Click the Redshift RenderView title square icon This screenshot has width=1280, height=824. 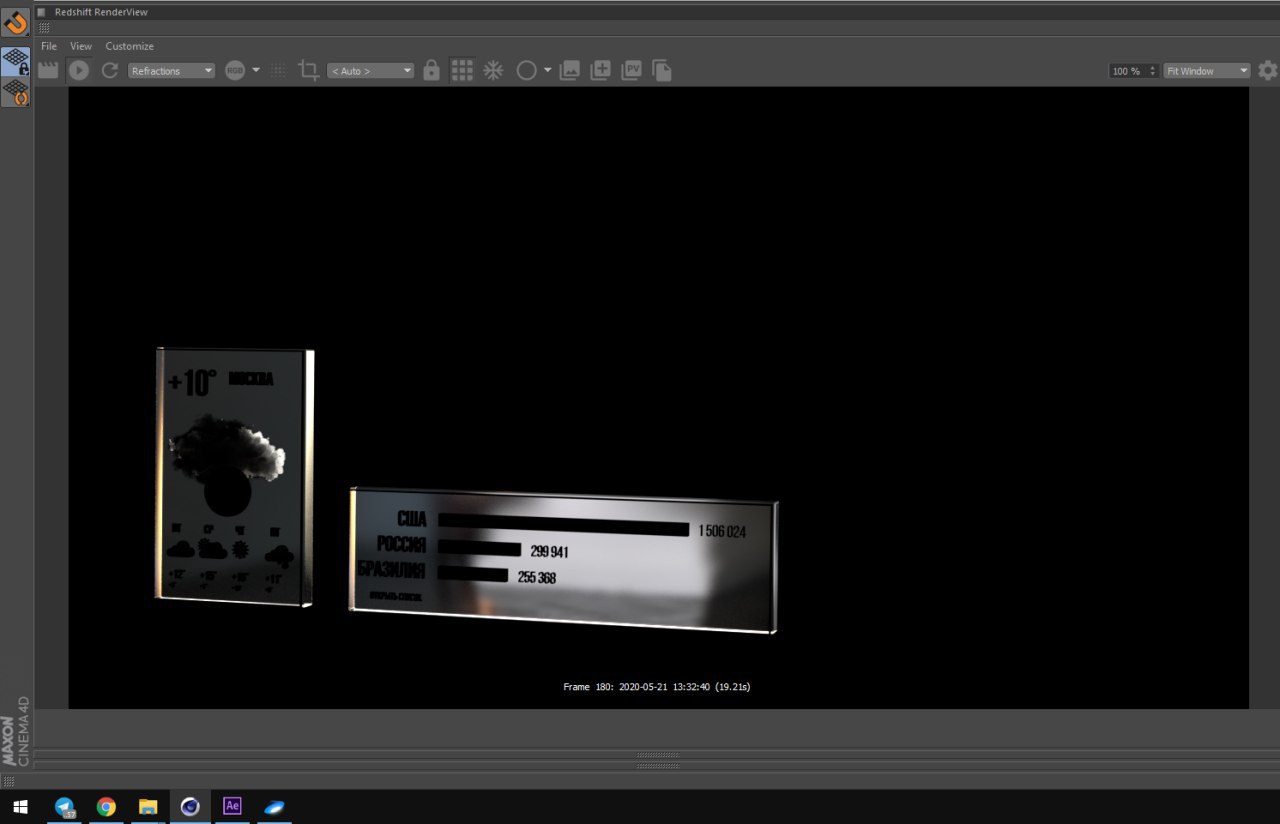pyautogui.click(x=42, y=12)
